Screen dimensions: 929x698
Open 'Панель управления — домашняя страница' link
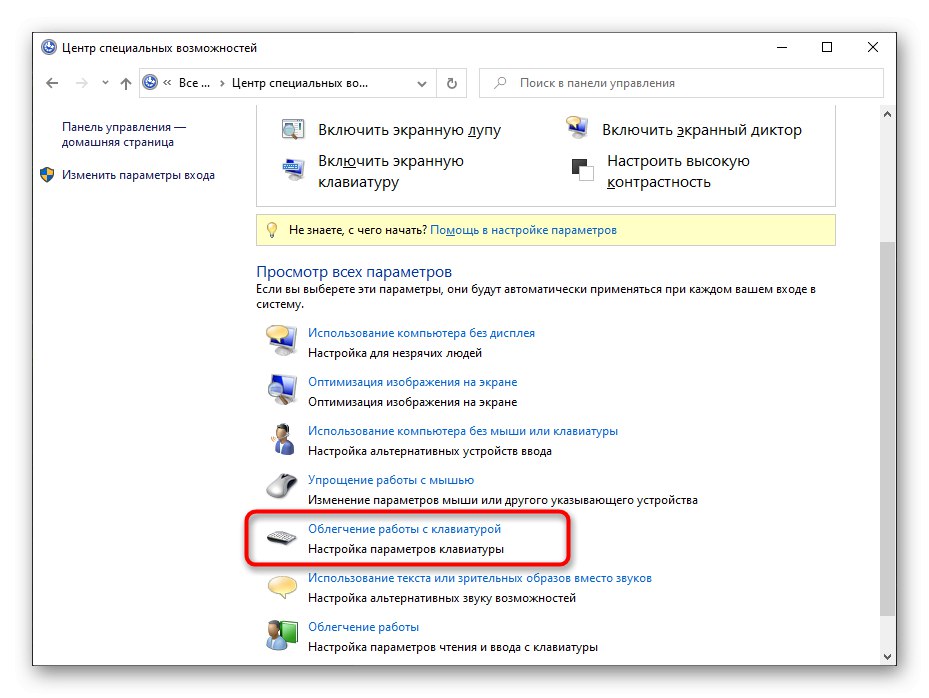coord(123,135)
